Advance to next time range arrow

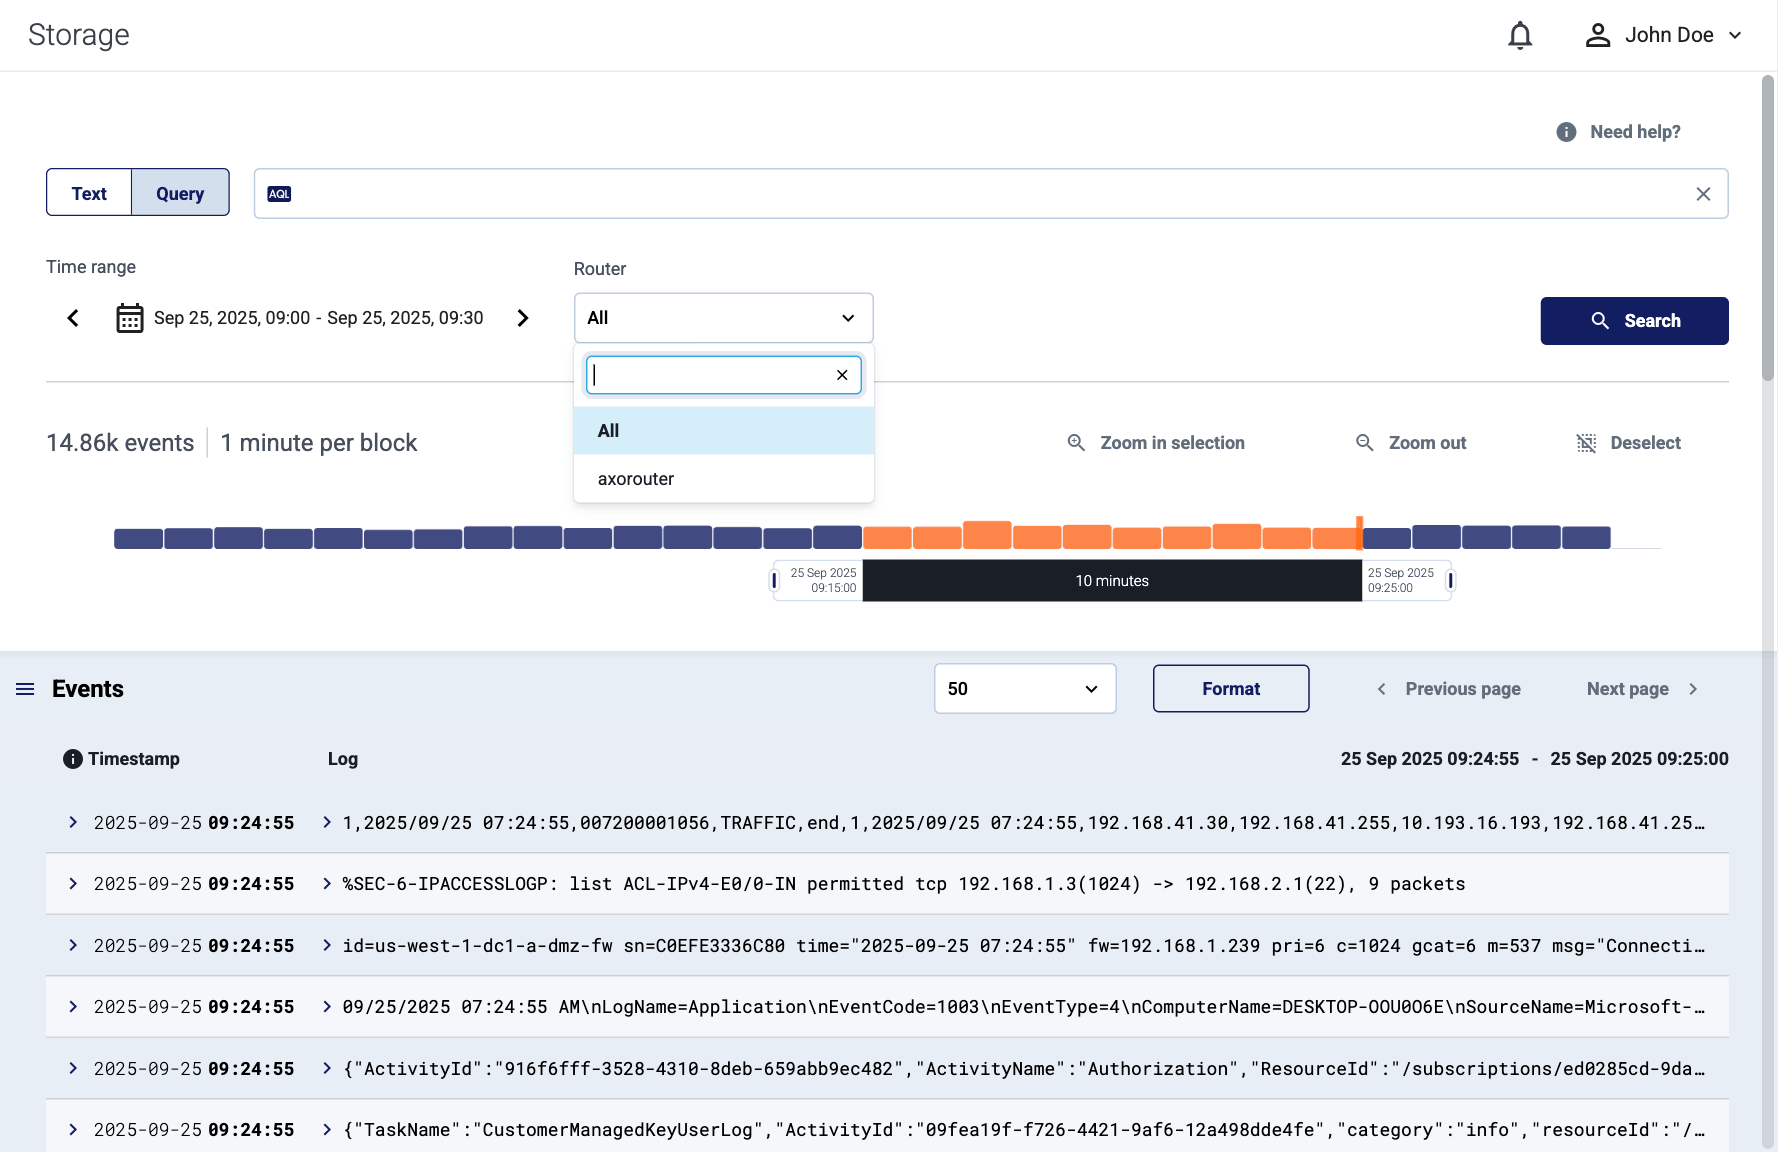click(522, 318)
